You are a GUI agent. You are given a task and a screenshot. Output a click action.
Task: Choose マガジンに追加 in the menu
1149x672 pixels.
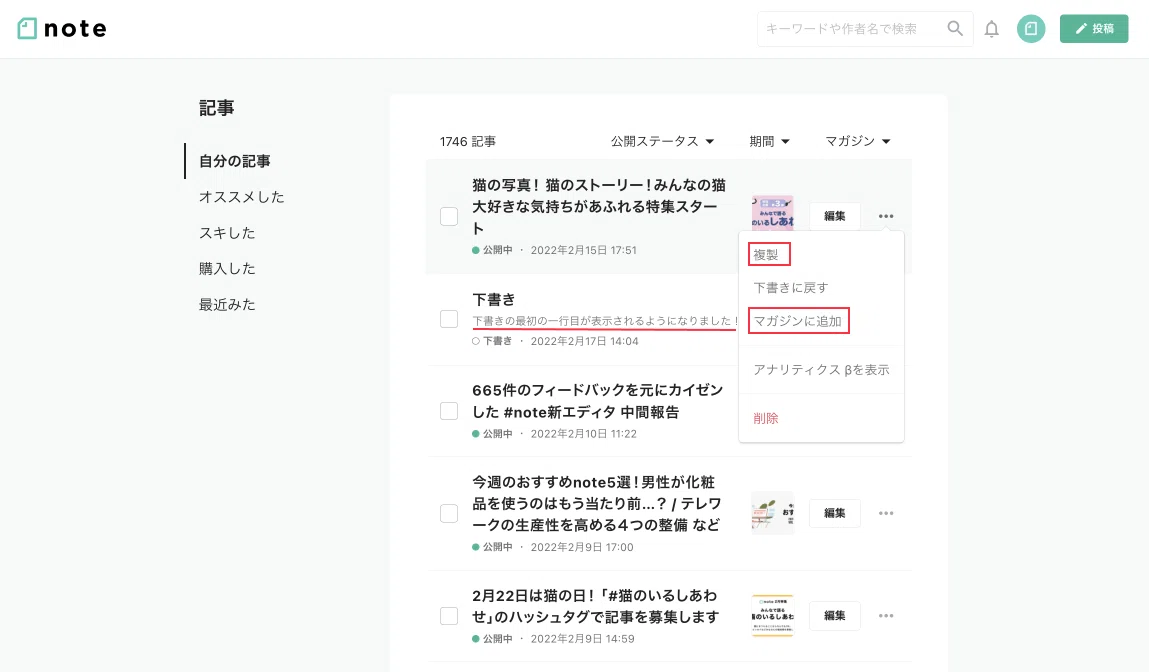point(798,321)
